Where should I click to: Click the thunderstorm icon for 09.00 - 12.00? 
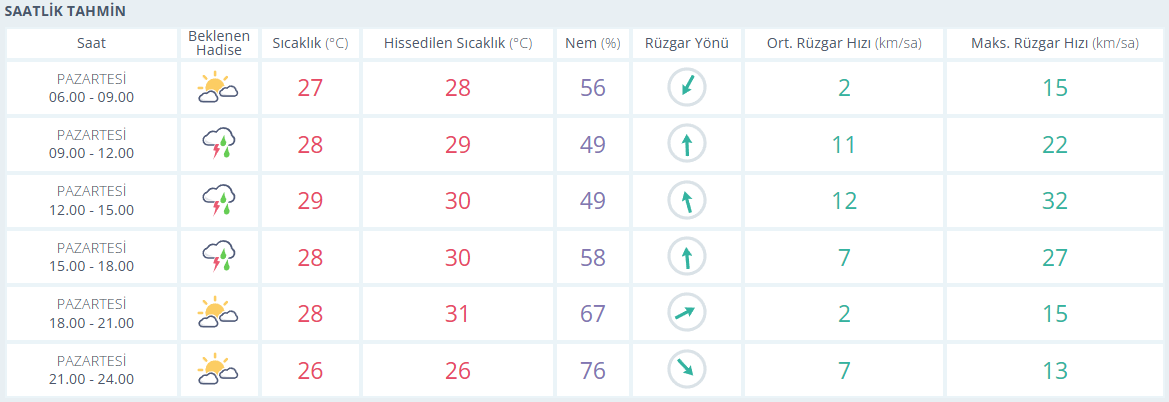(218, 144)
